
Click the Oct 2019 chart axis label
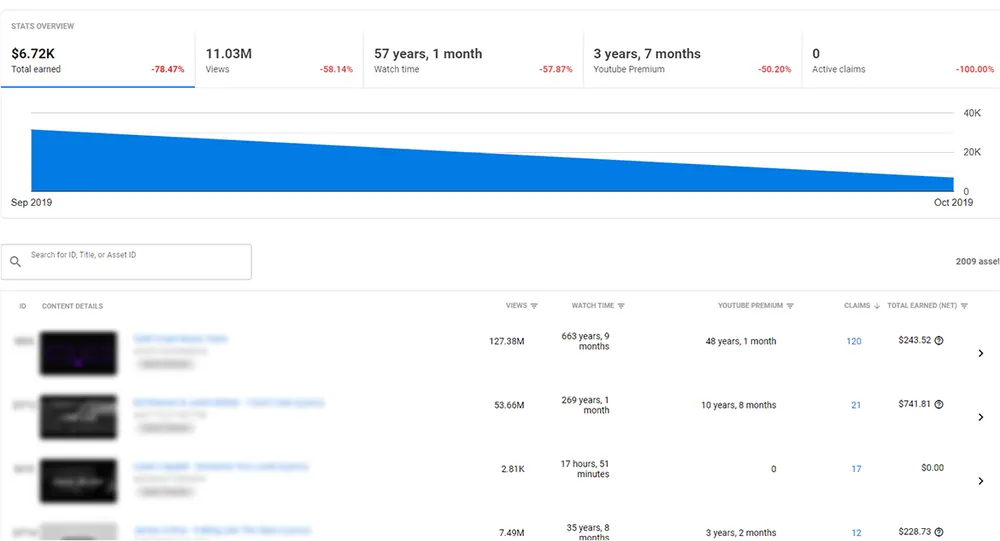point(953,202)
